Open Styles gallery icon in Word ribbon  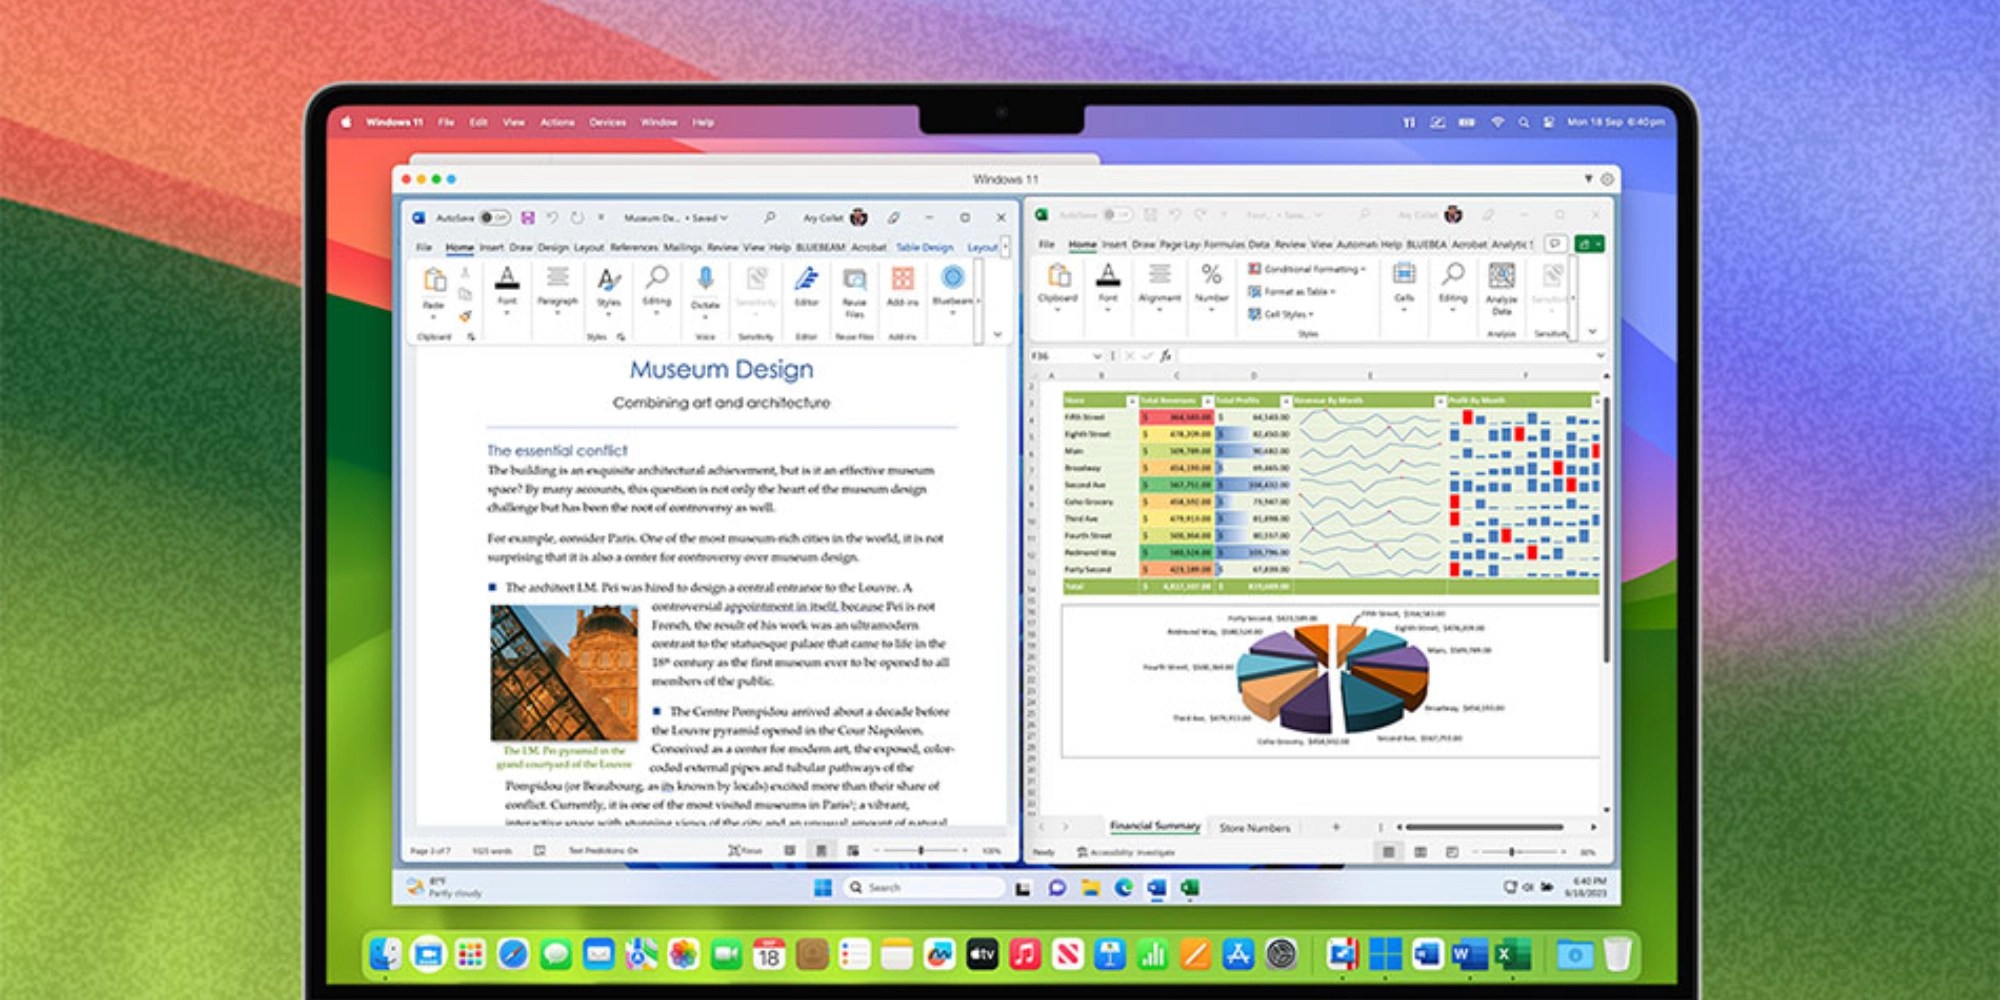click(608, 280)
